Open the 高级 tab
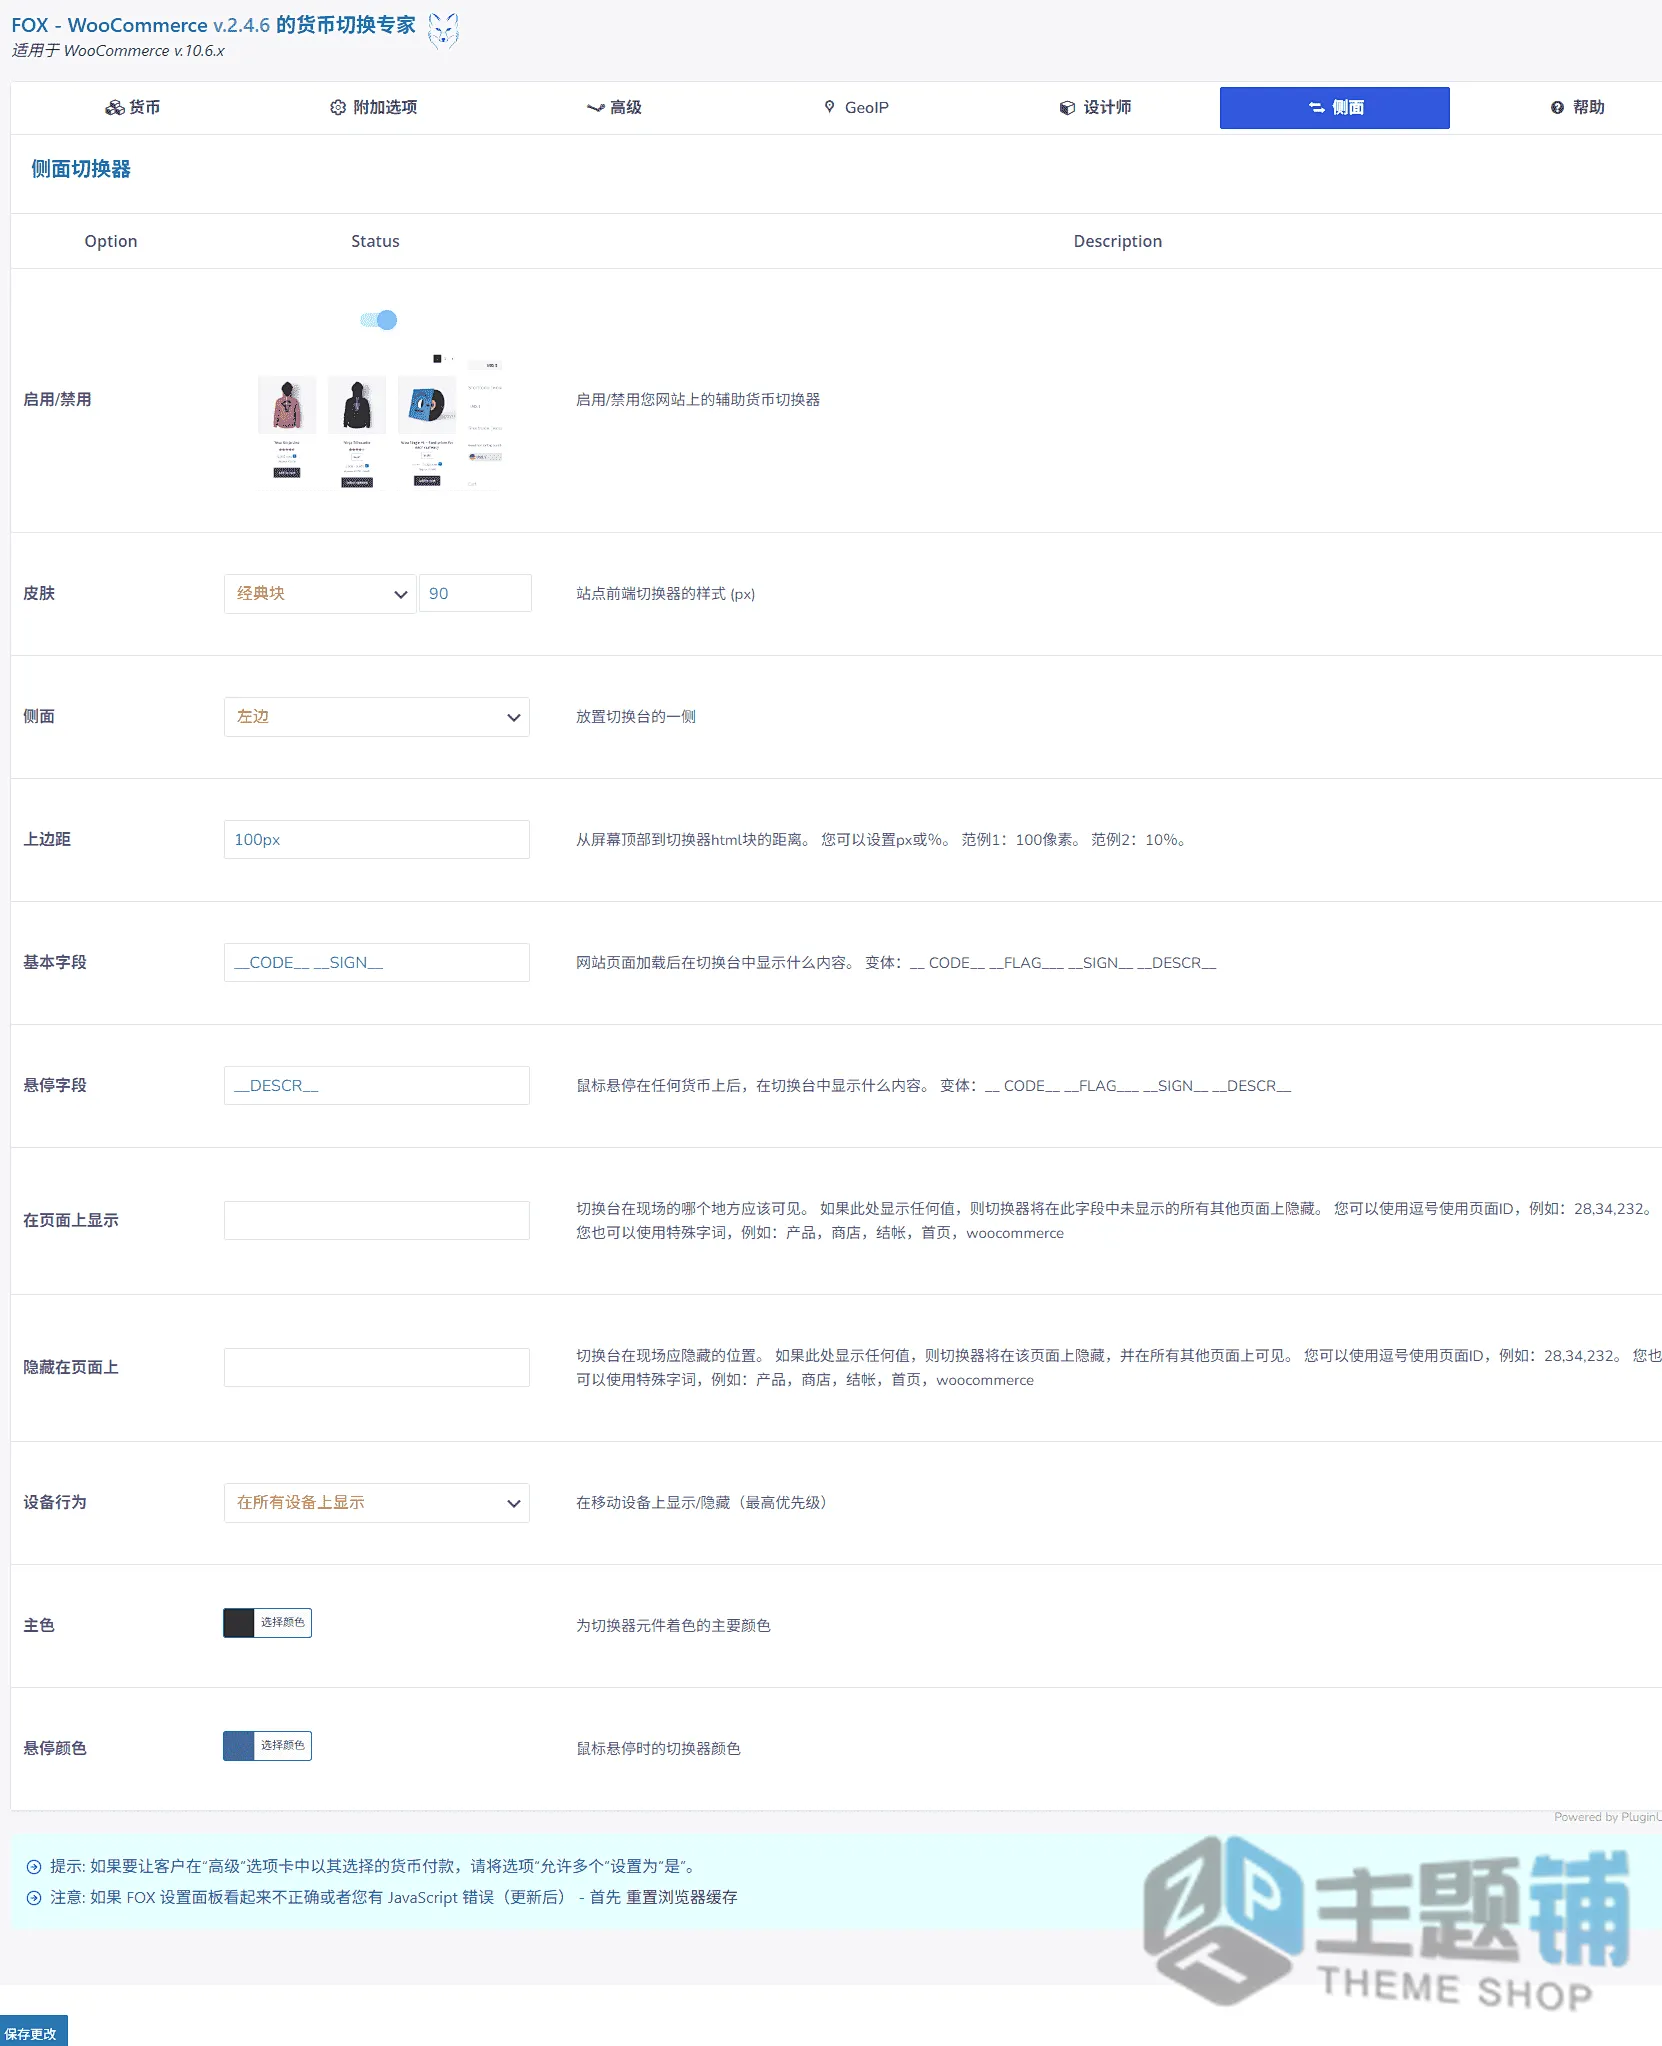 coord(614,108)
